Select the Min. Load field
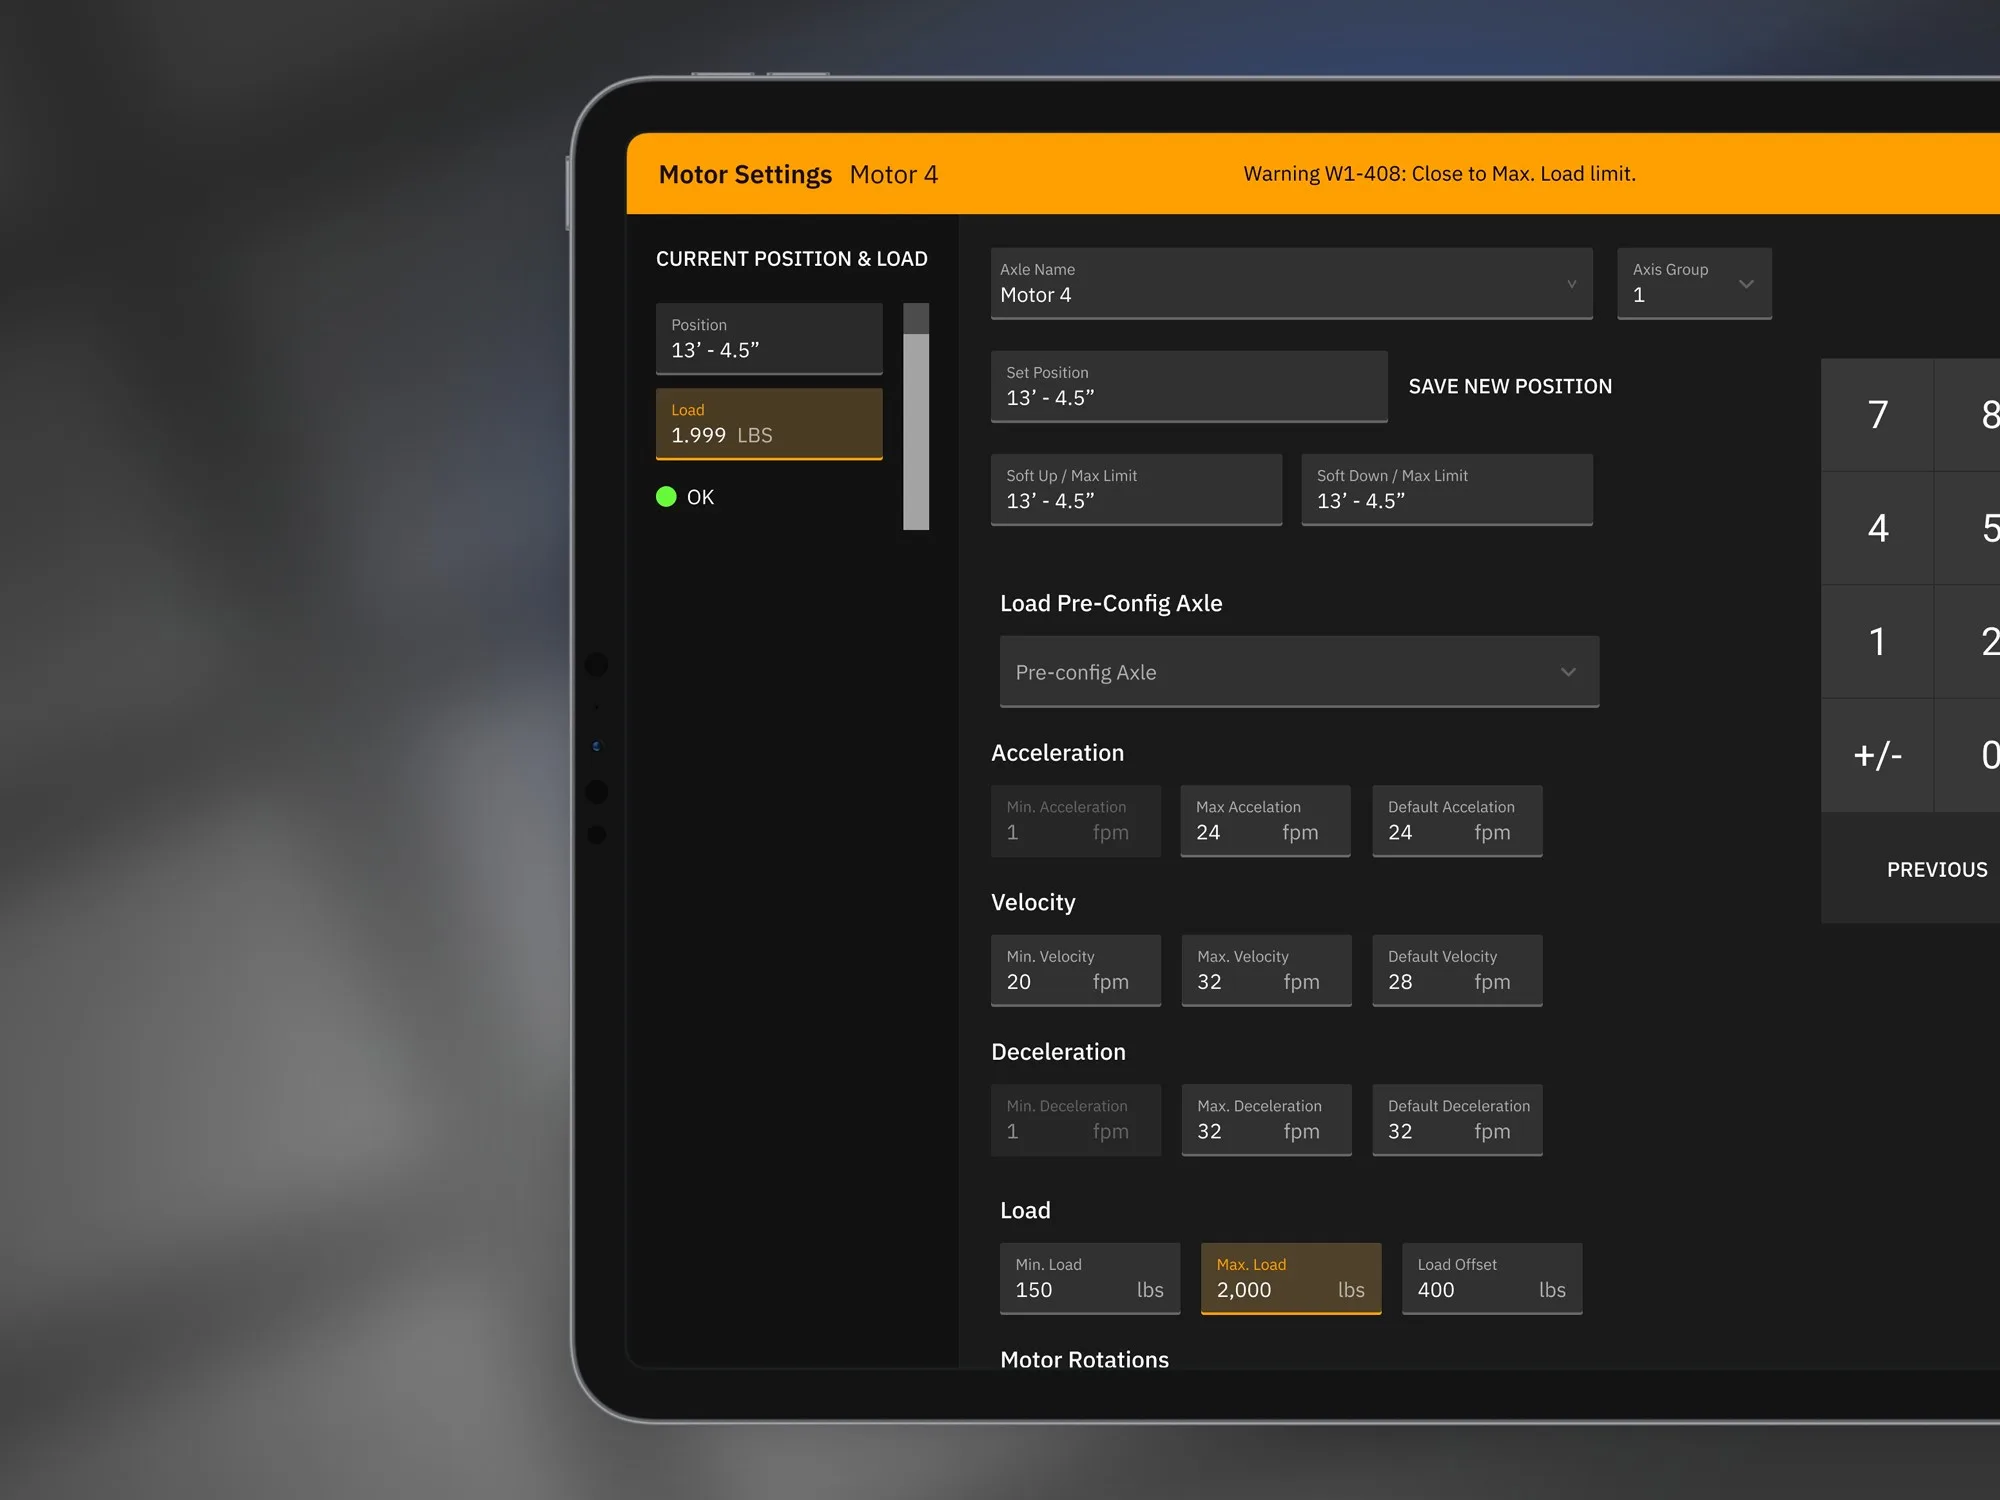2000x1500 pixels. pos(1089,1278)
